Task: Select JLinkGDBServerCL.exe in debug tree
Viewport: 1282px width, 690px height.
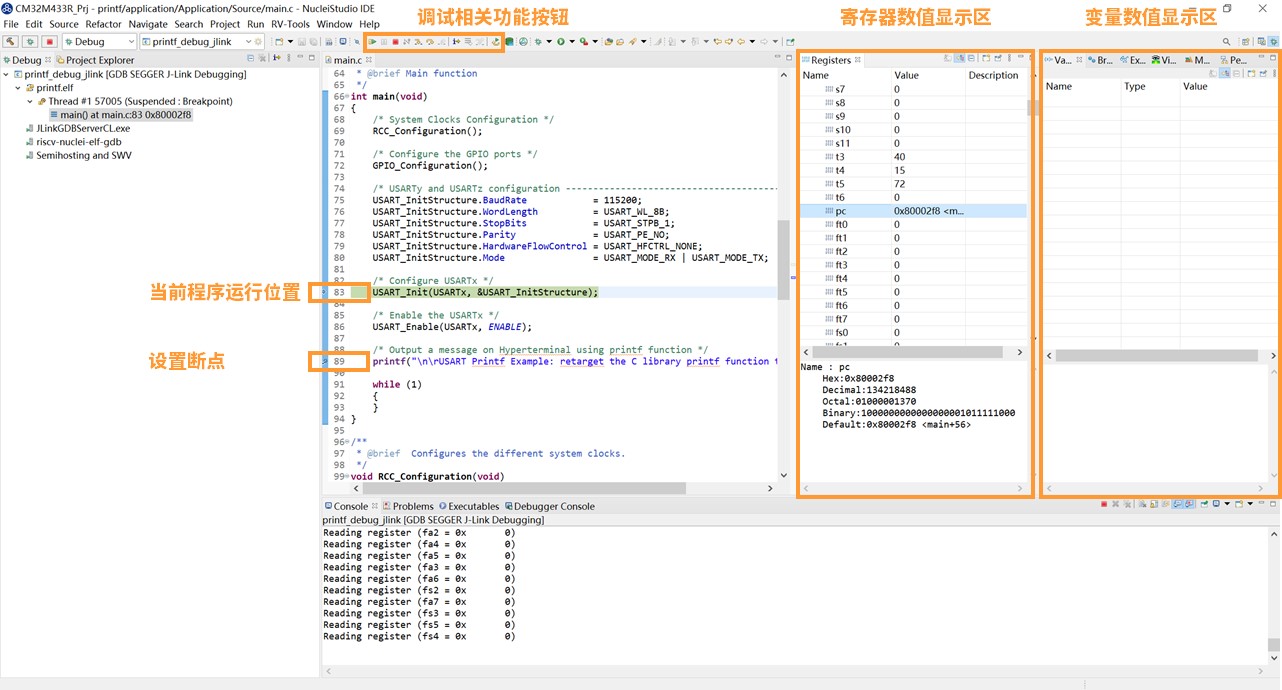Action: click(76, 128)
